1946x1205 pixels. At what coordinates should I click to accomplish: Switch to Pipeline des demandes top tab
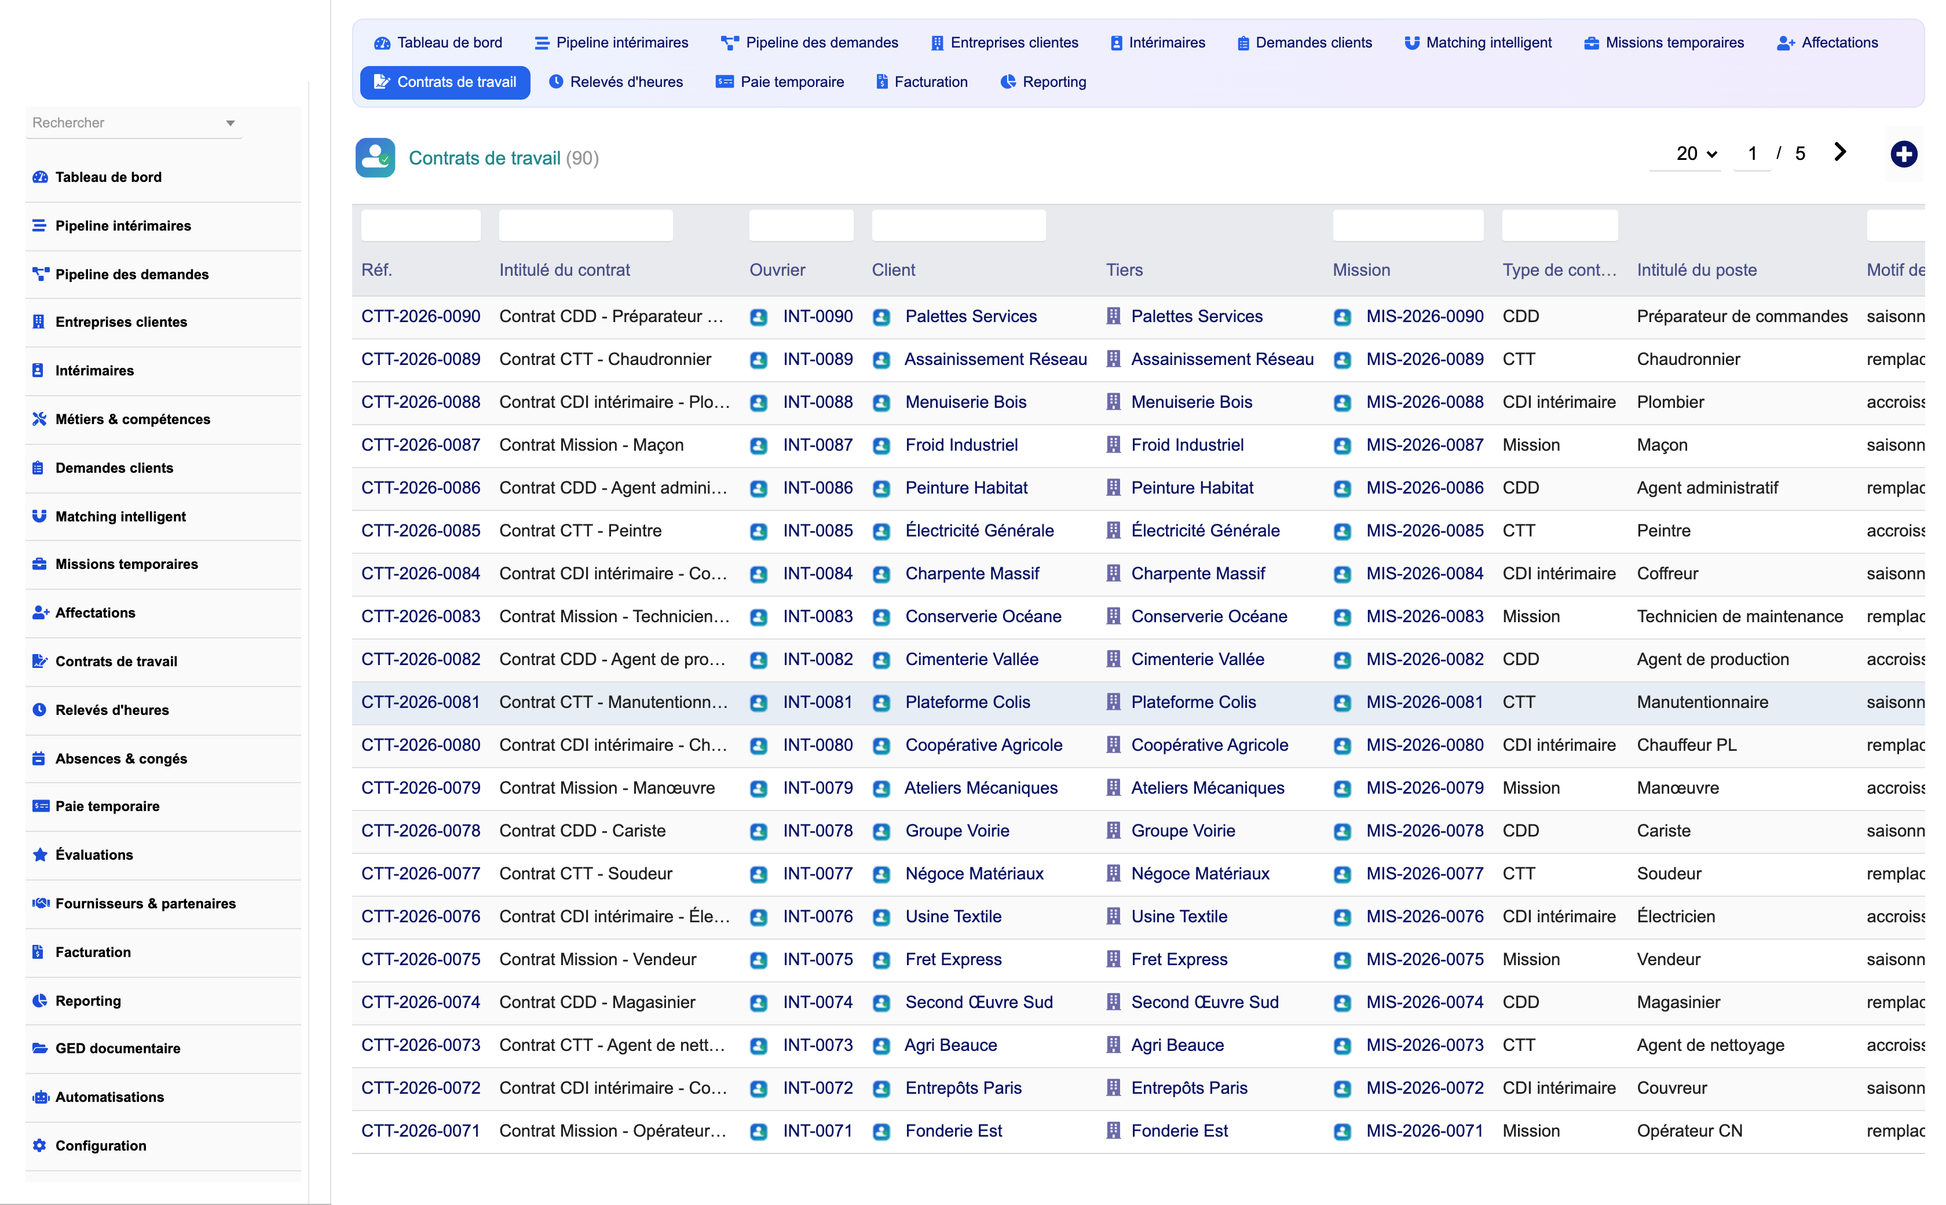pyautogui.click(x=809, y=43)
